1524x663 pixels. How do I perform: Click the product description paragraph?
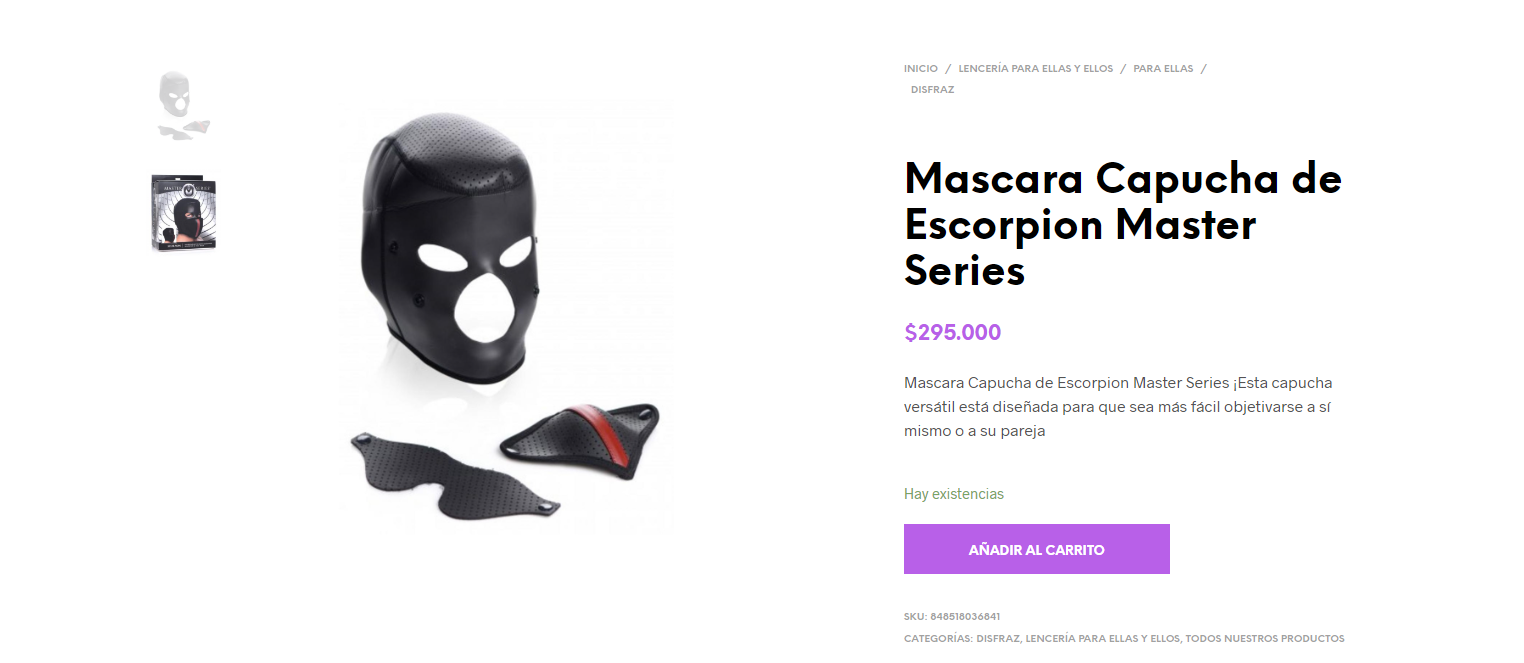(1118, 407)
